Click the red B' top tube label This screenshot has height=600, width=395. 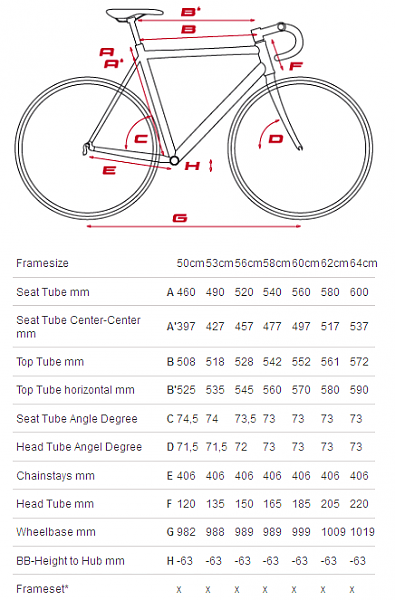point(191,12)
